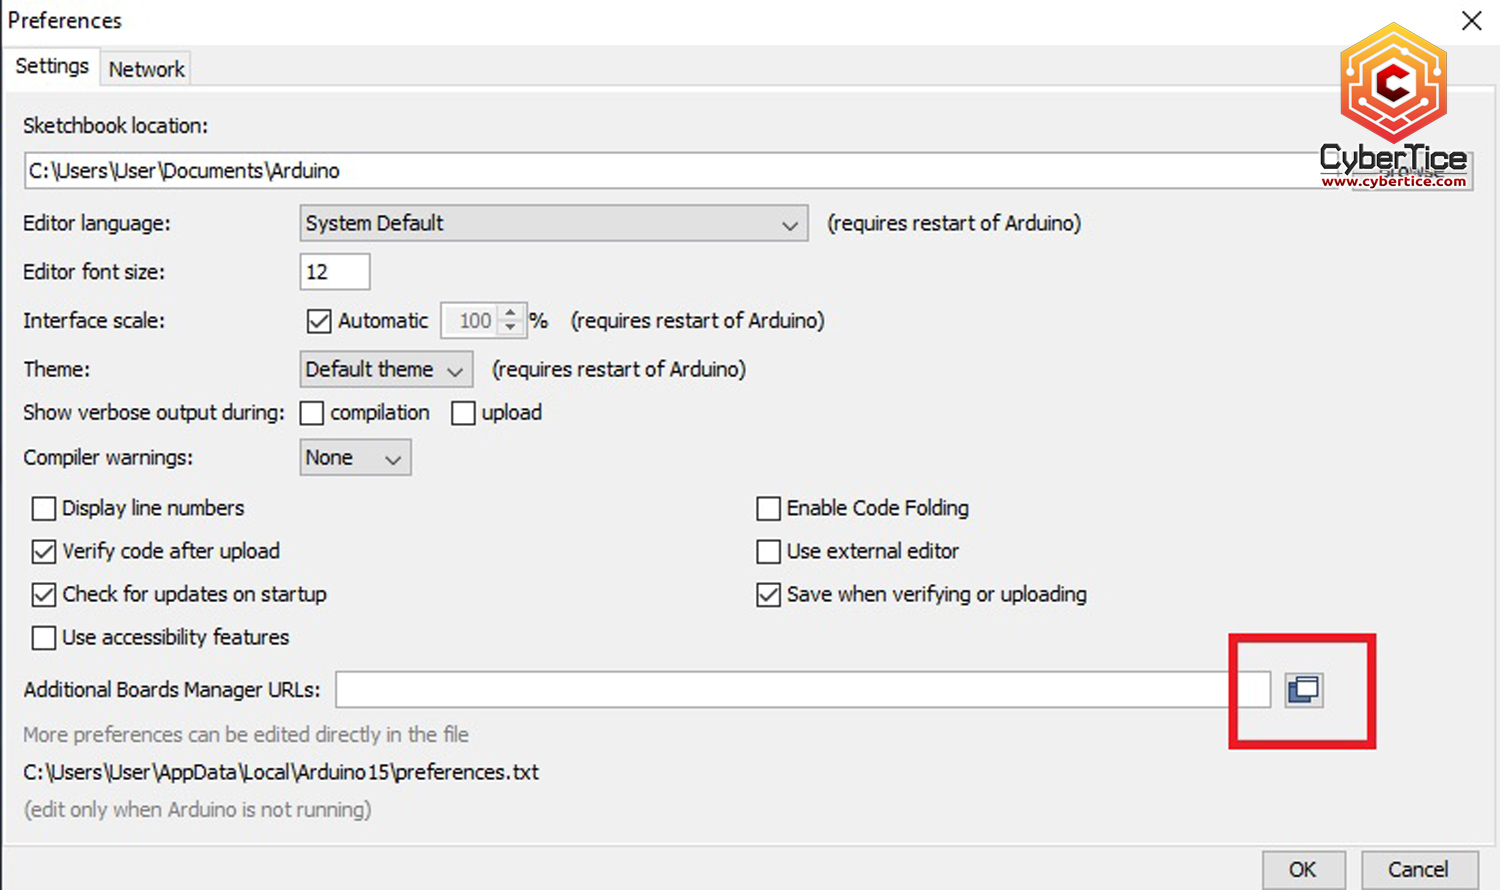This screenshot has height=890, width=1500.
Task: Disable Check for updates on startup
Action: tap(44, 595)
